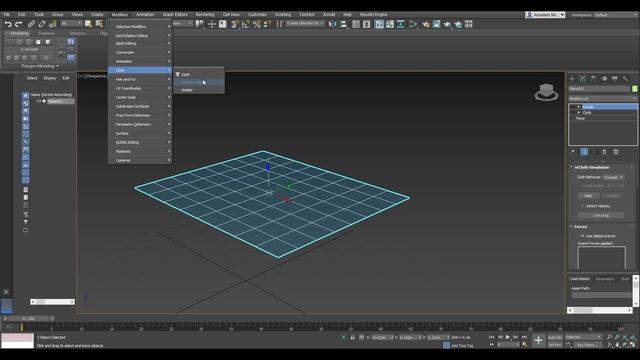This screenshot has width=640, height=360.
Task: Select the Select and Link tool
Action: pos(31,24)
